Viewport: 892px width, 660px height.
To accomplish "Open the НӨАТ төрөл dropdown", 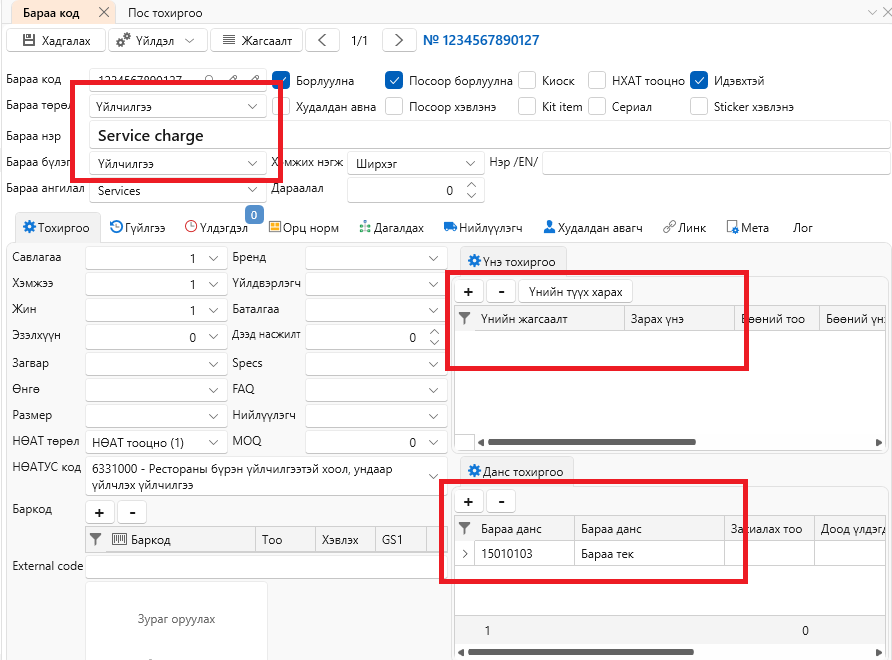I will click(x=213, y=442).
